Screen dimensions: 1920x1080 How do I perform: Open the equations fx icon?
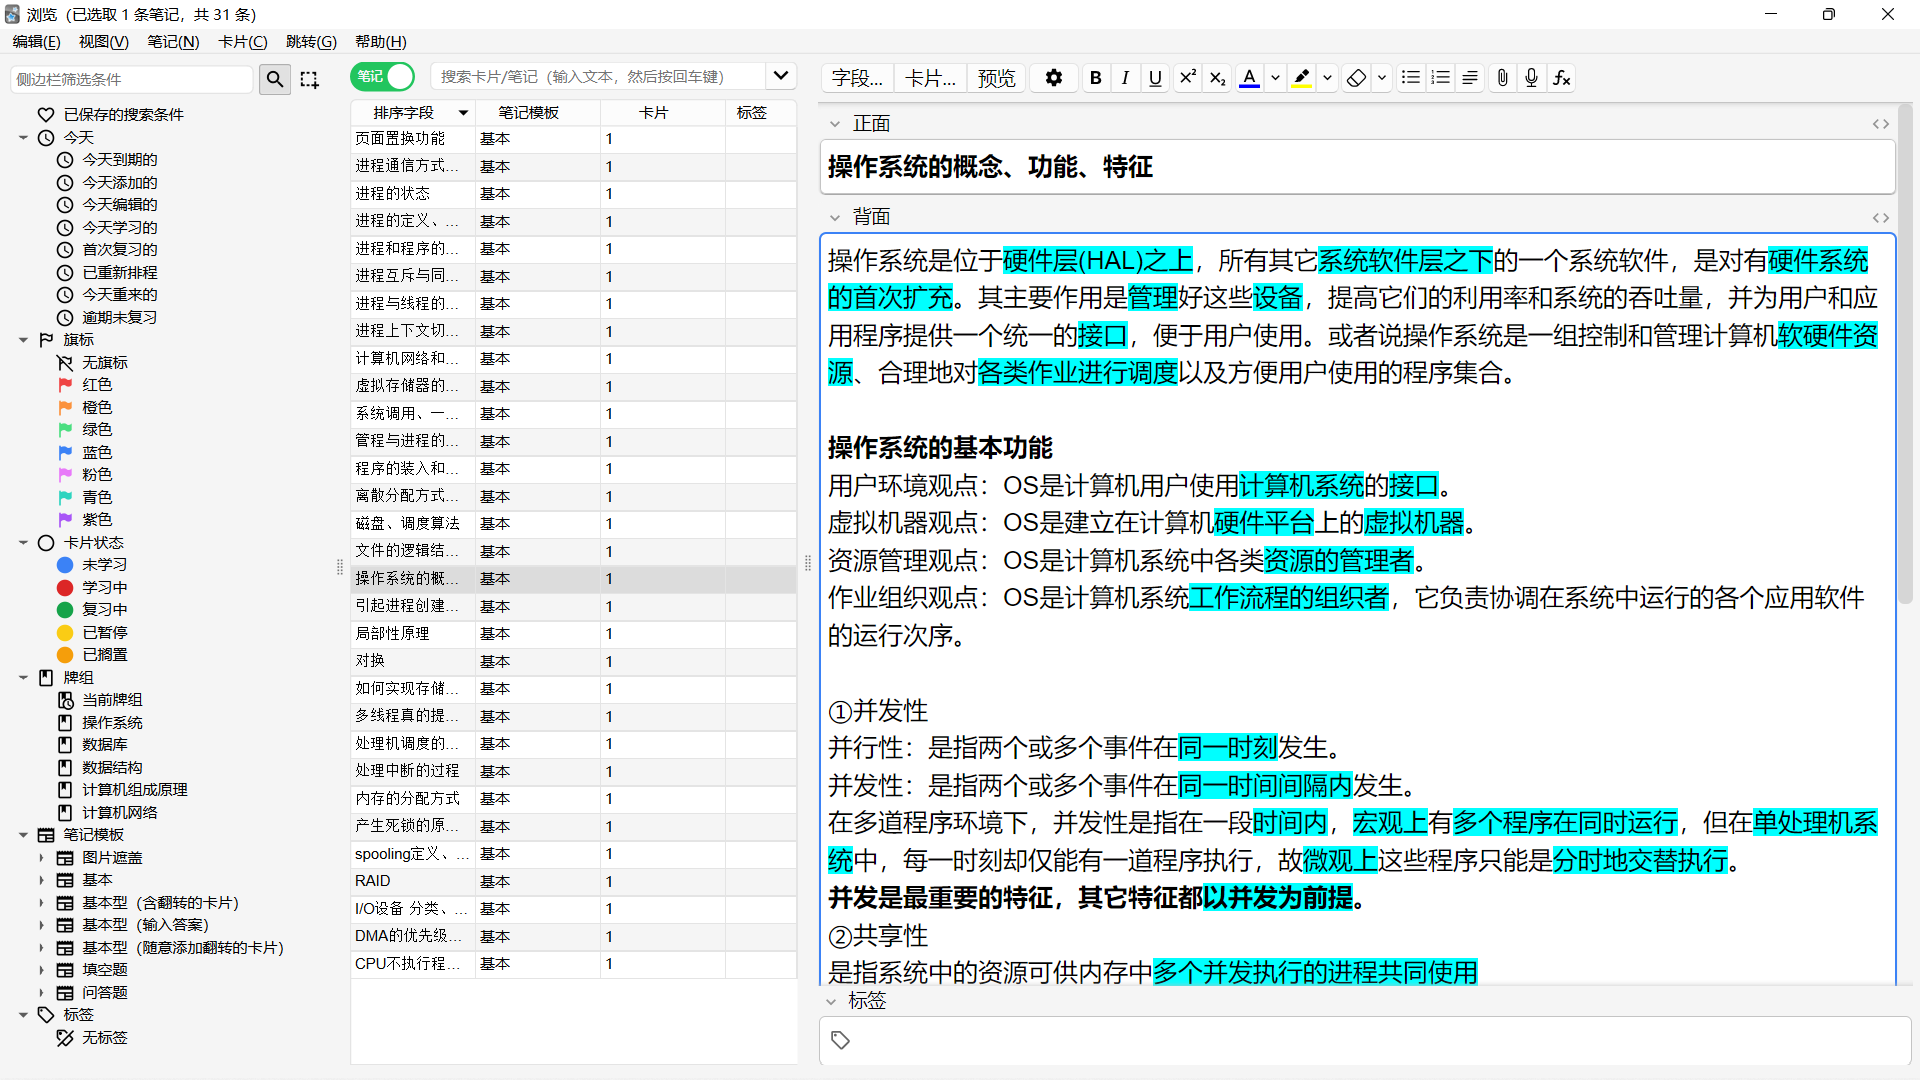point(1562,78)
